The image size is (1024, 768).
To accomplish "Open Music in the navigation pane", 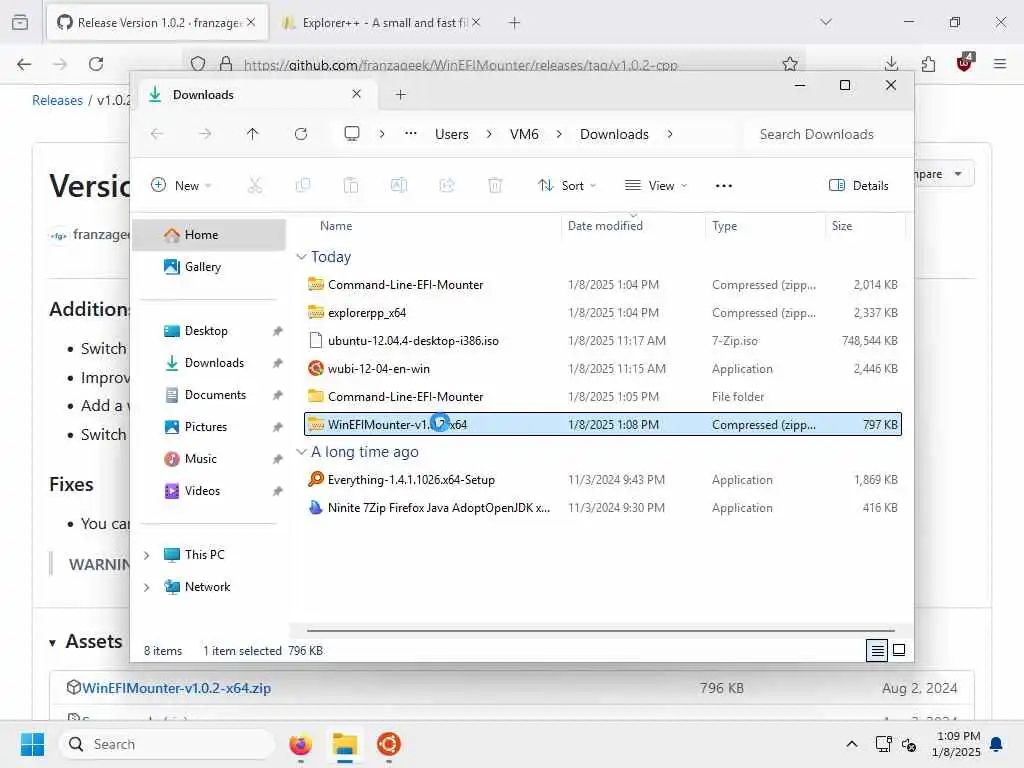I will 209,459.
